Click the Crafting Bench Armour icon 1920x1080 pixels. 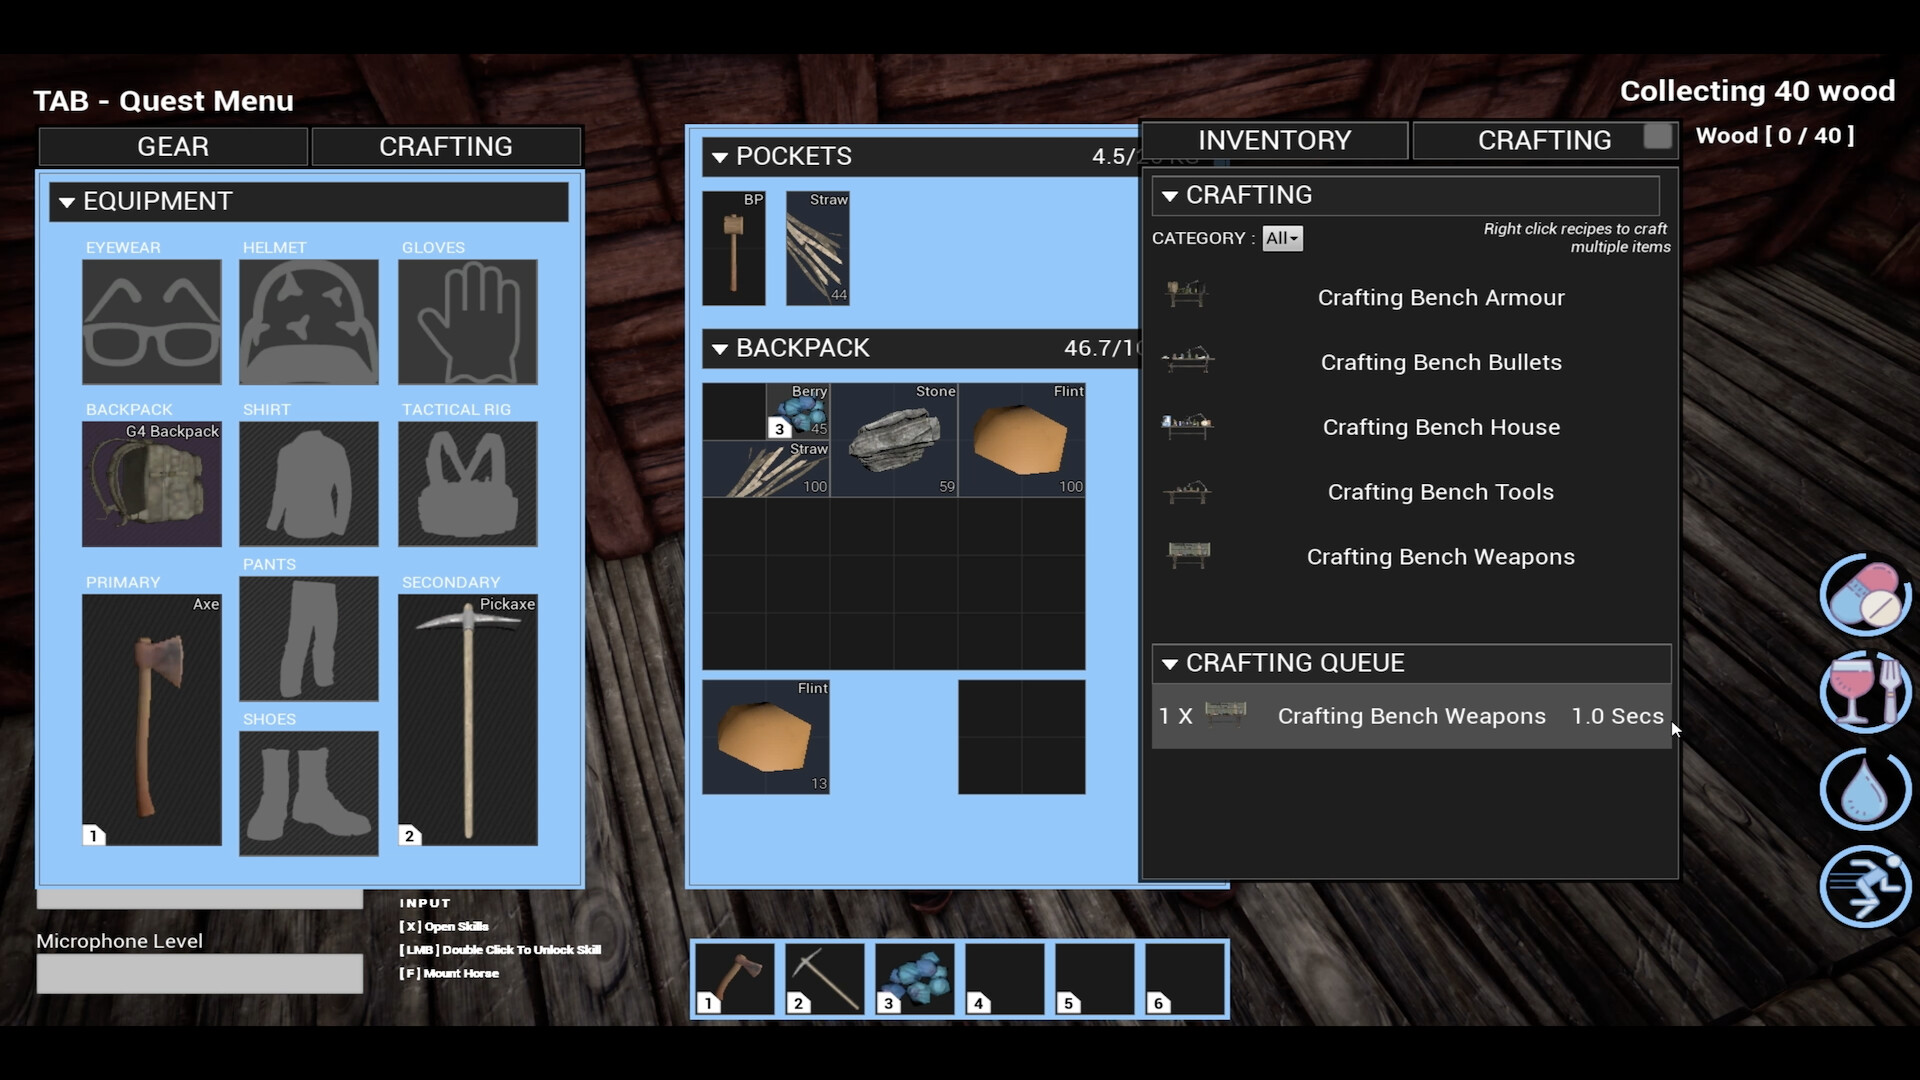point(1186,292)
